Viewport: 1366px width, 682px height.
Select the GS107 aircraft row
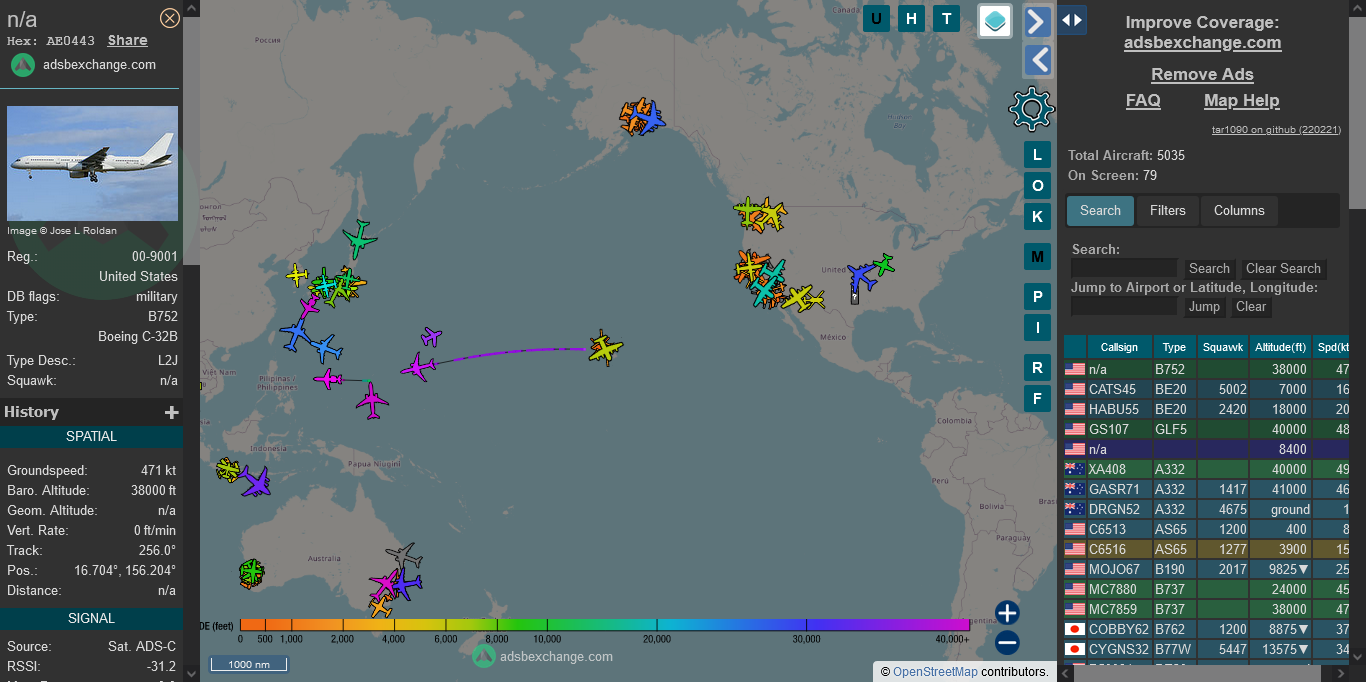click(x=1207, y=429)
